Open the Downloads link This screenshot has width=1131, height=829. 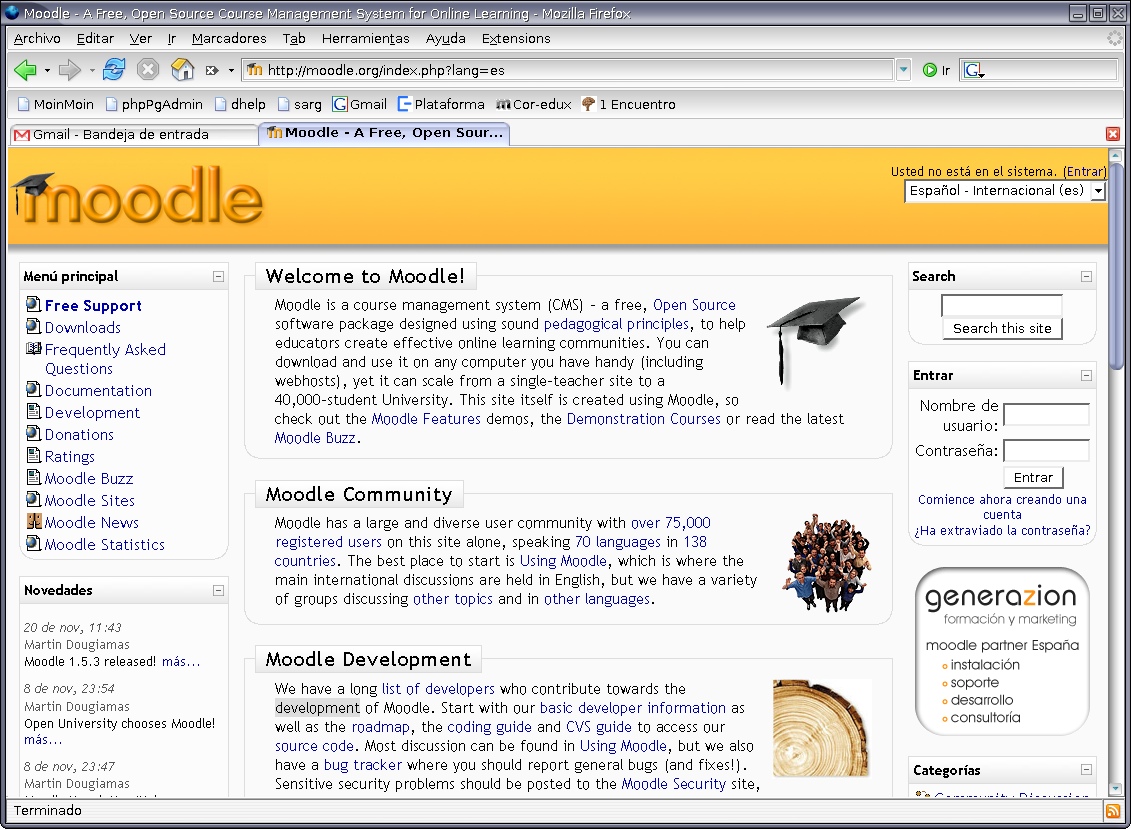(82, 328)
